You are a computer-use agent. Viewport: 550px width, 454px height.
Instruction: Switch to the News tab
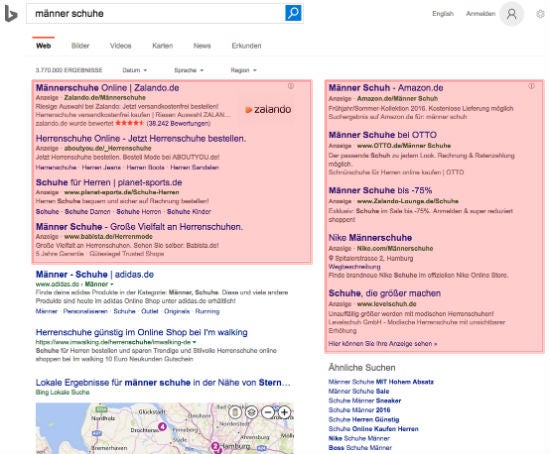(x=202, y=46)
